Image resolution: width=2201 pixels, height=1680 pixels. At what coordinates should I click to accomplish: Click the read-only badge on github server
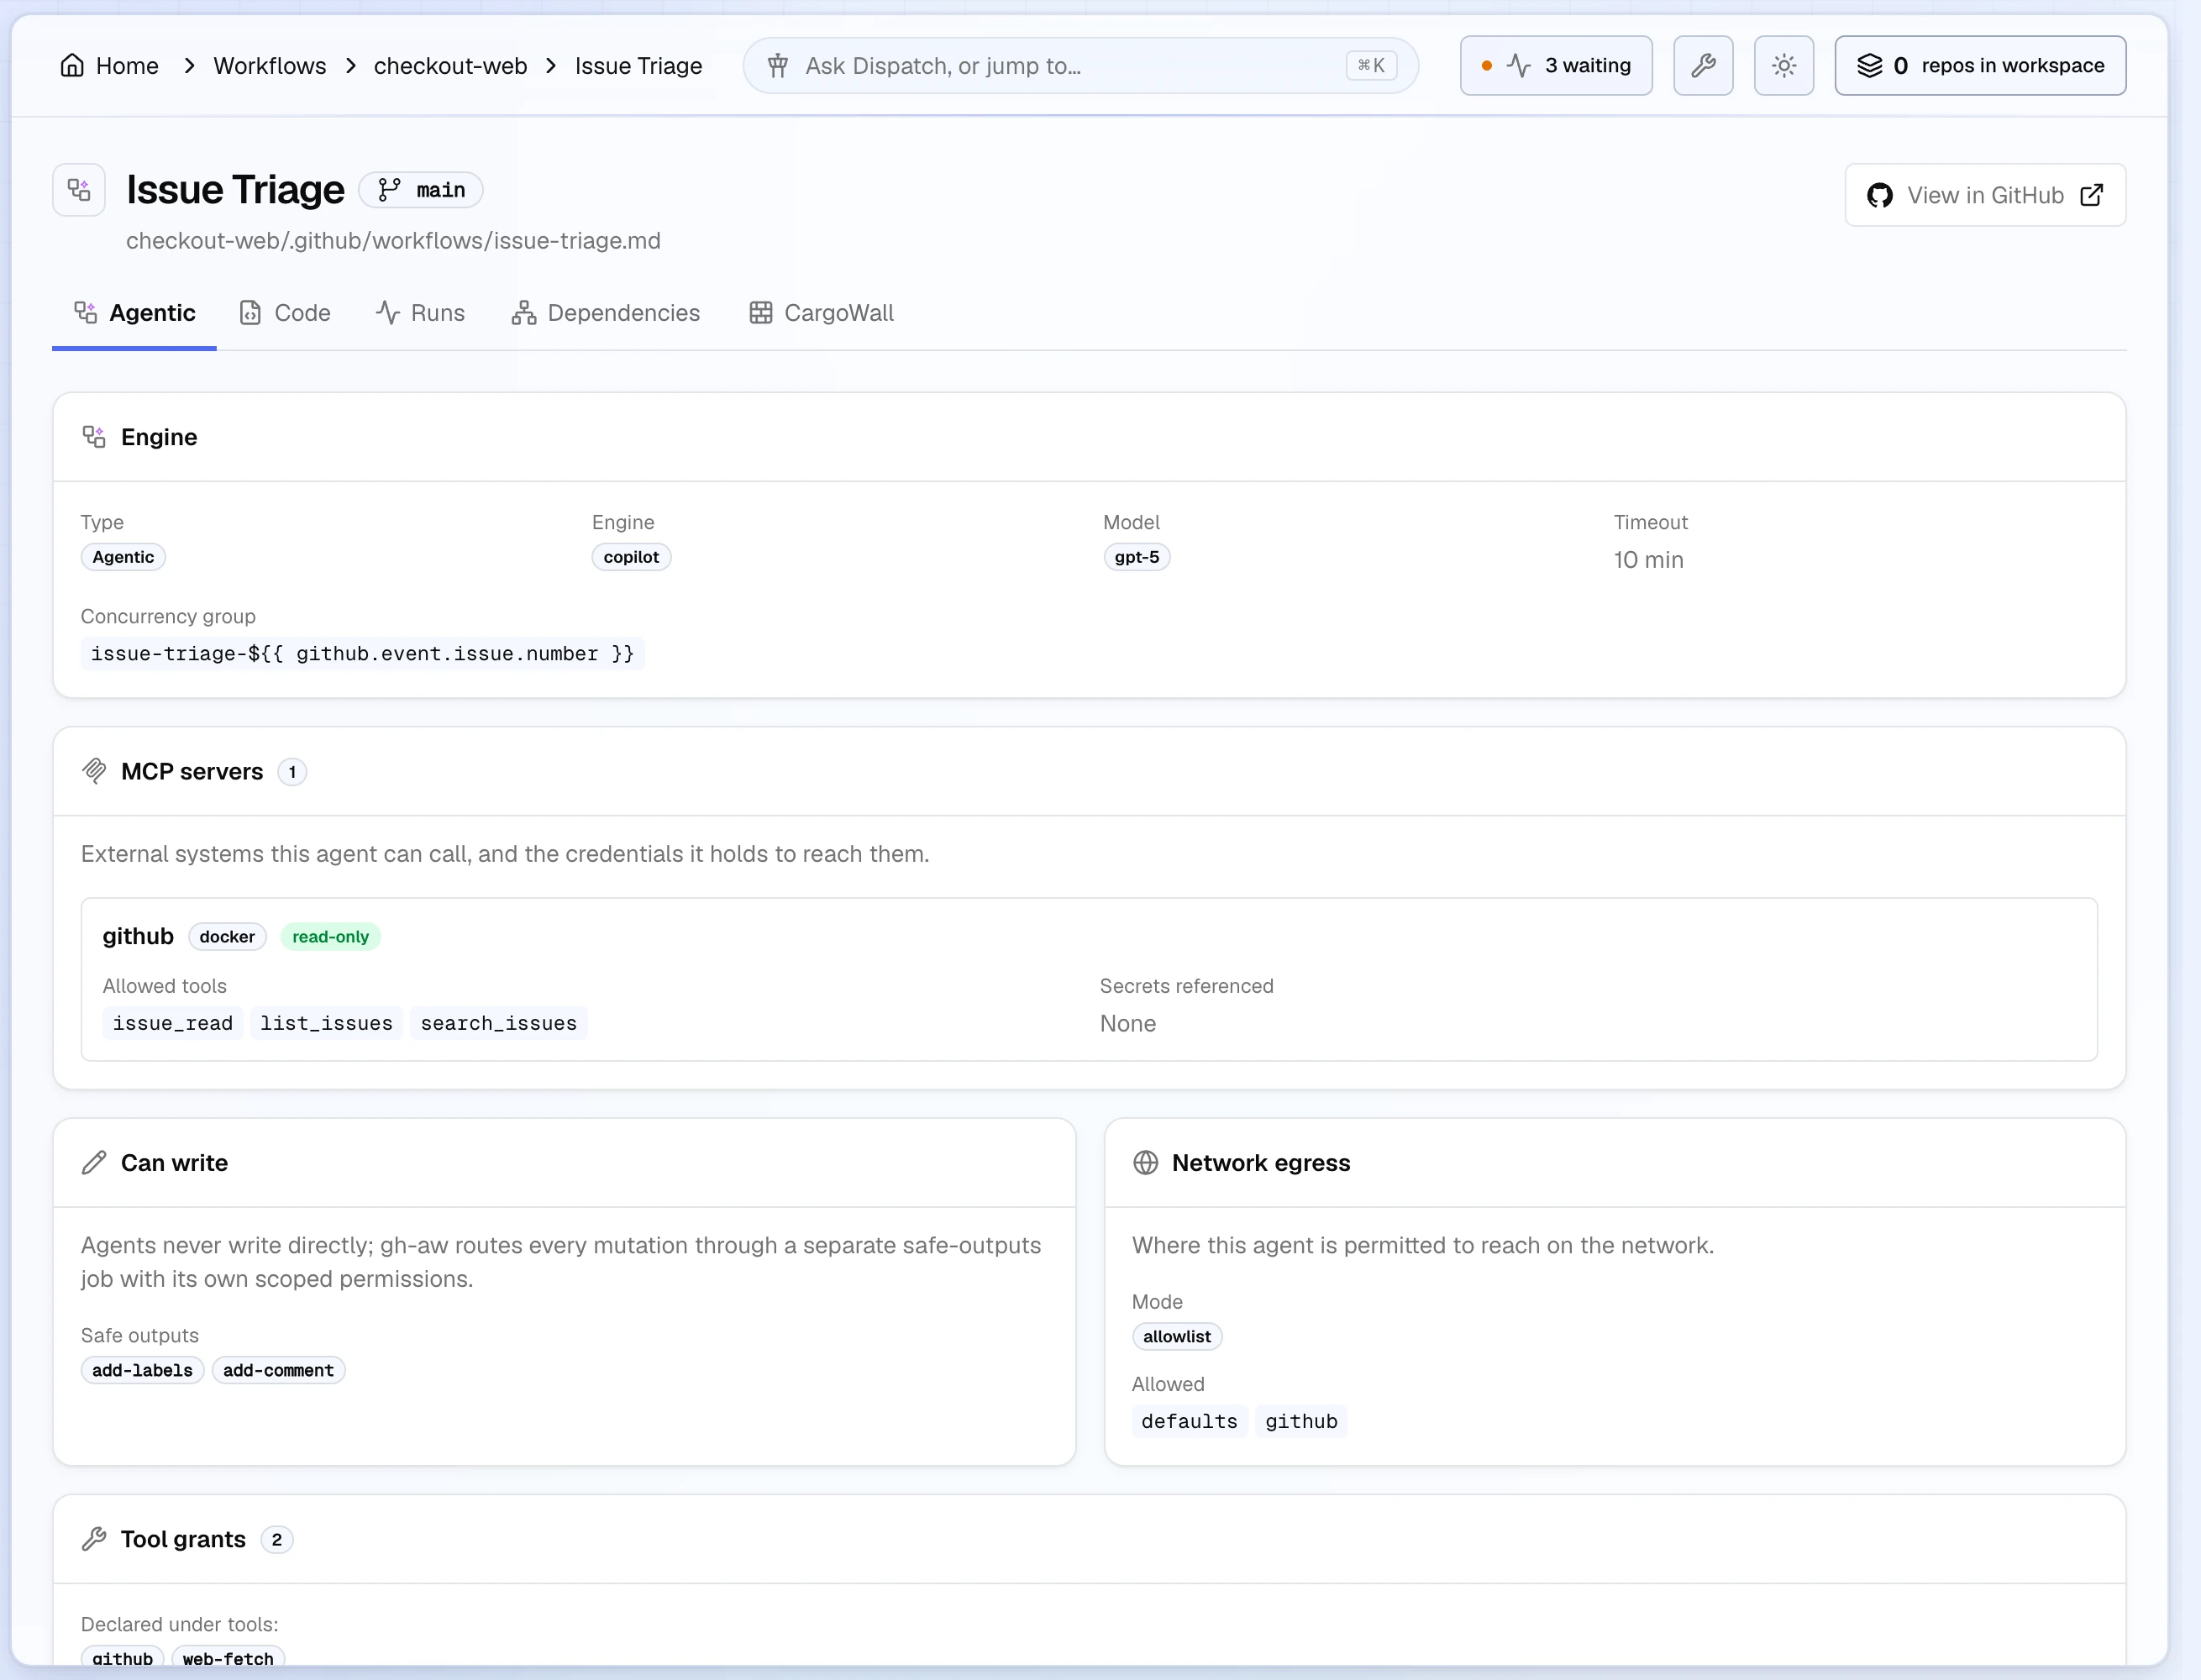tap(330, 937)
